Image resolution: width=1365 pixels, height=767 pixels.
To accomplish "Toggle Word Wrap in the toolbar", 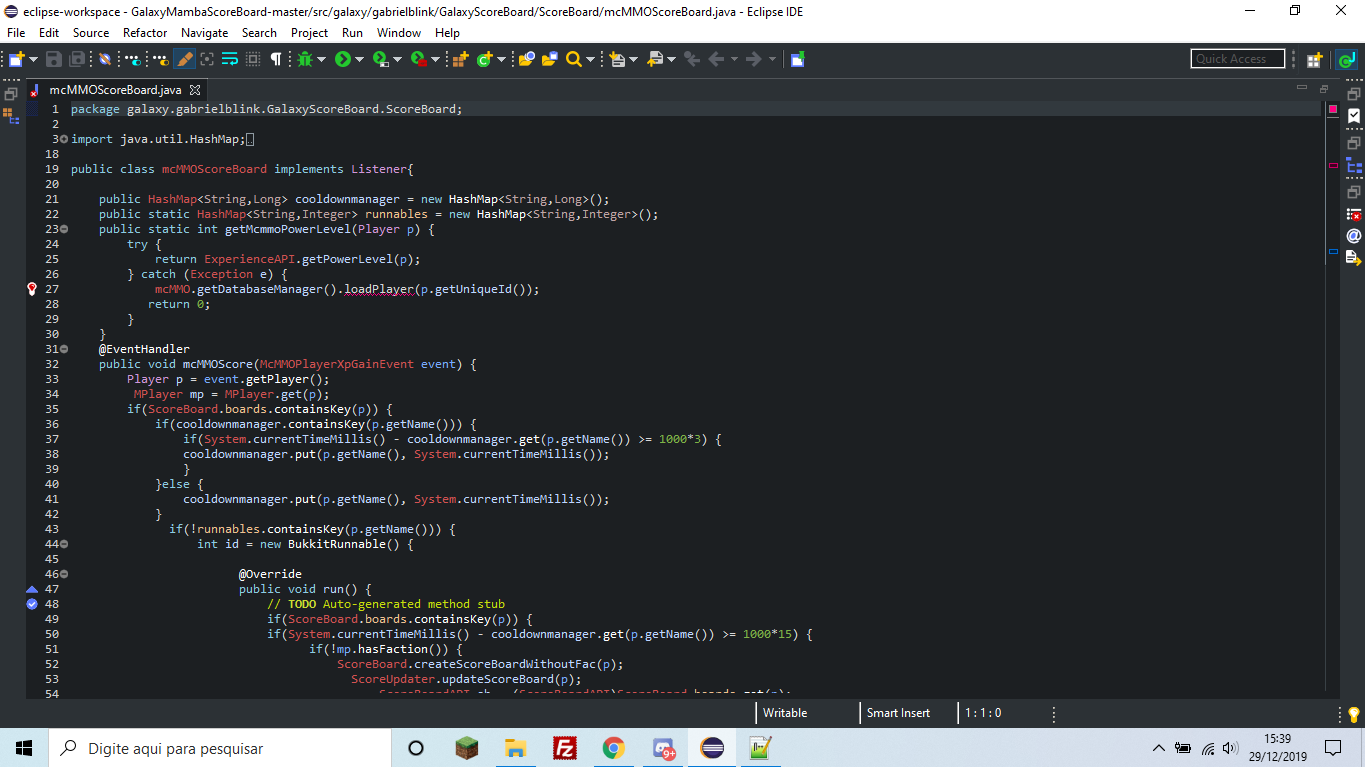I will pos(229,59).
